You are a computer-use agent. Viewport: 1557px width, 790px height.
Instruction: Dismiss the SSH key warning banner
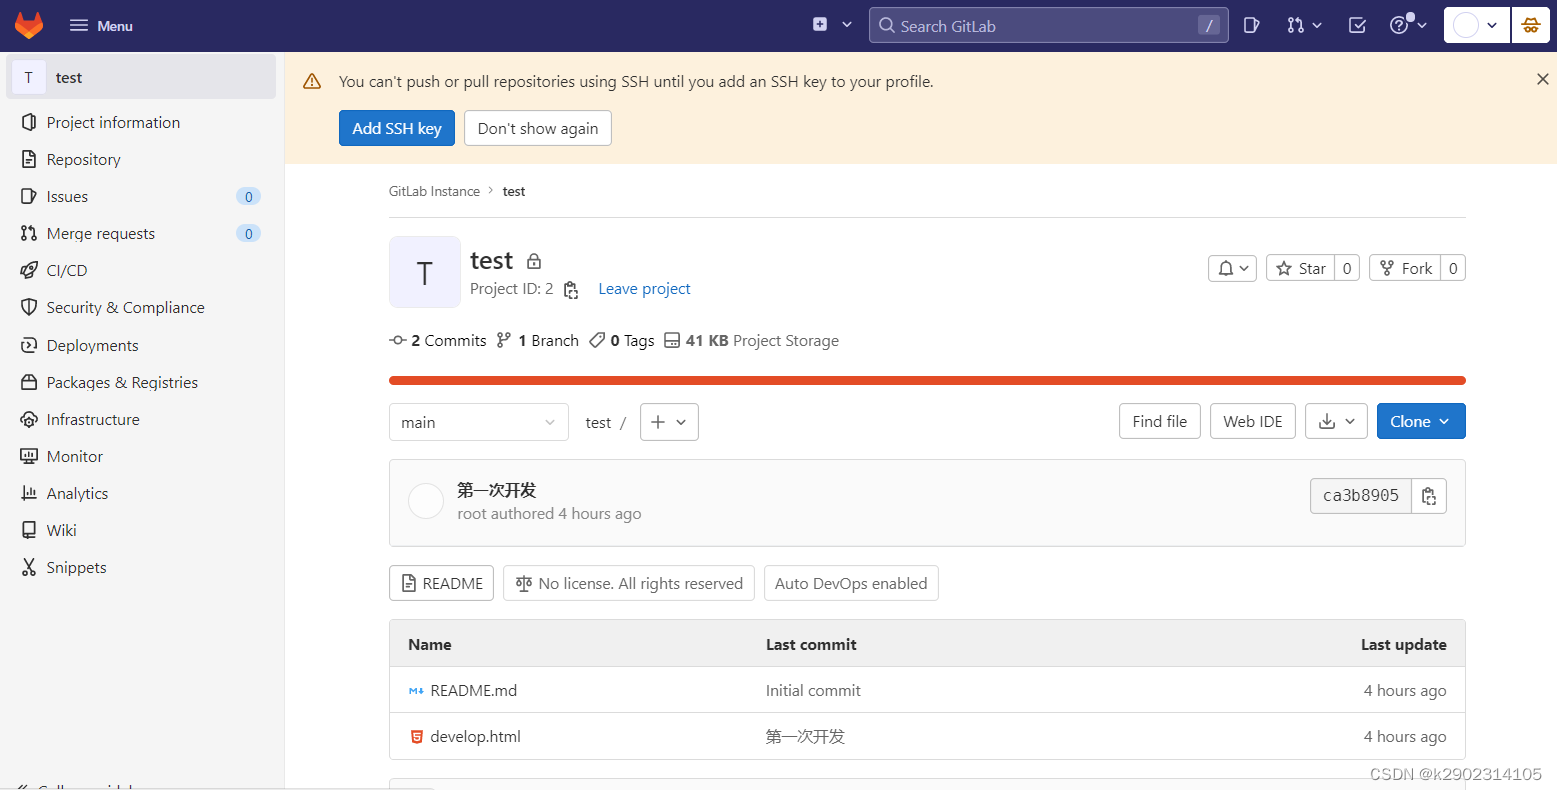[1542, 79]
